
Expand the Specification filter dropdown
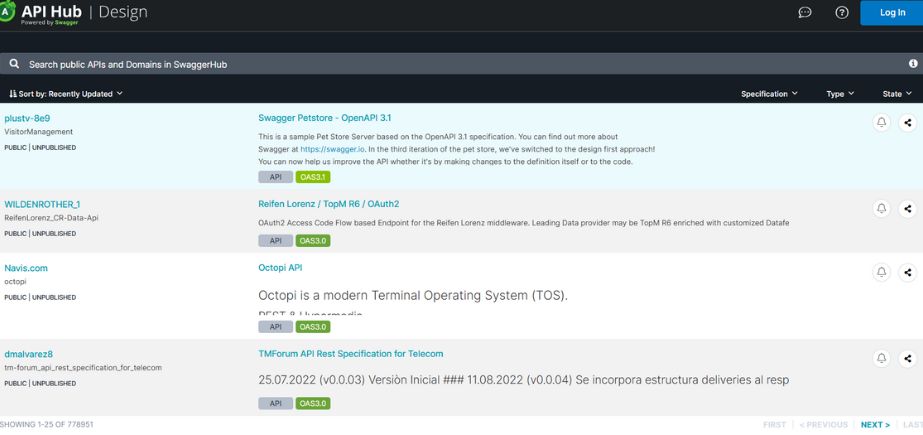(769, 94)
